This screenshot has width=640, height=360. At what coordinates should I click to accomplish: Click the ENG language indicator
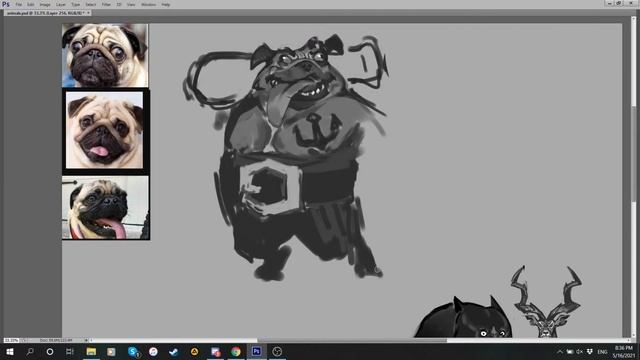(x=602, y=351)
